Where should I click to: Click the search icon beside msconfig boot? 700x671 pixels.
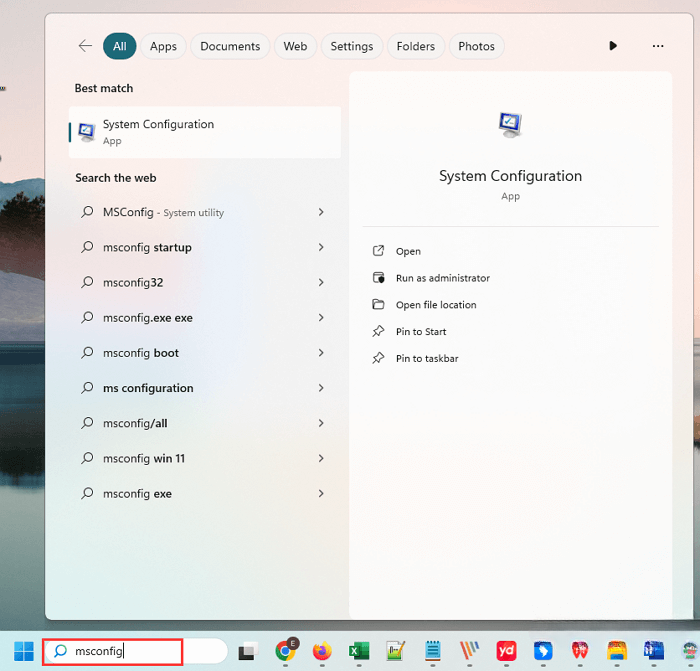[x=87, y=352]
